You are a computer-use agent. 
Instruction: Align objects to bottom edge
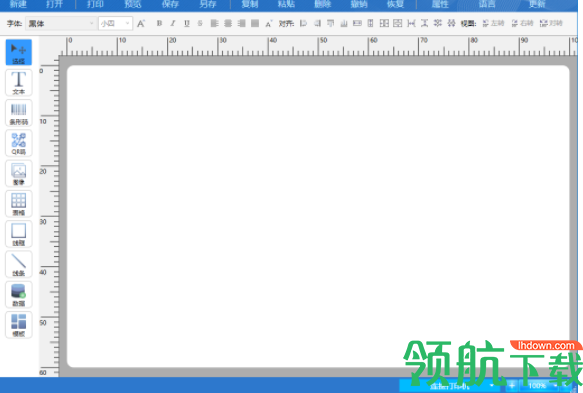click(344, 23)
